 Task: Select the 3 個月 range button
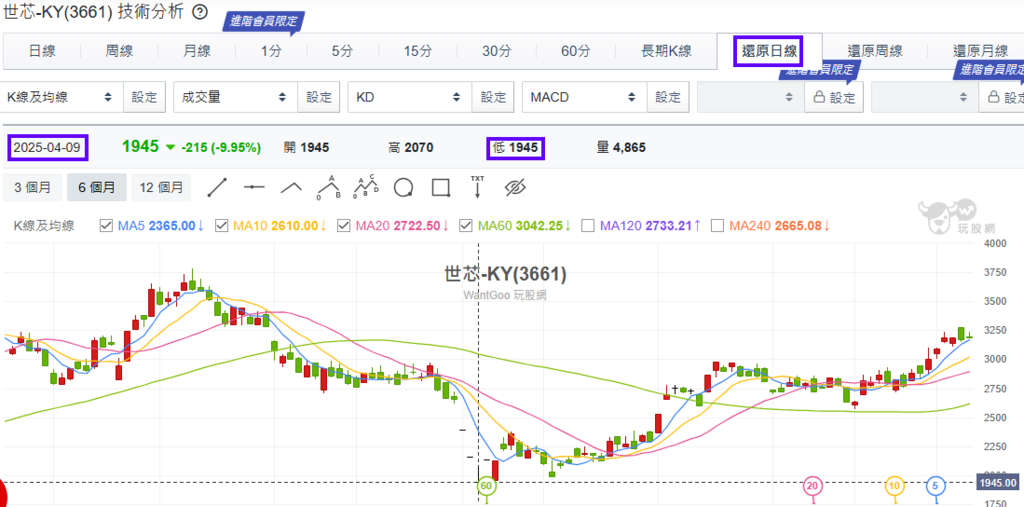click(x=32, y=188)
